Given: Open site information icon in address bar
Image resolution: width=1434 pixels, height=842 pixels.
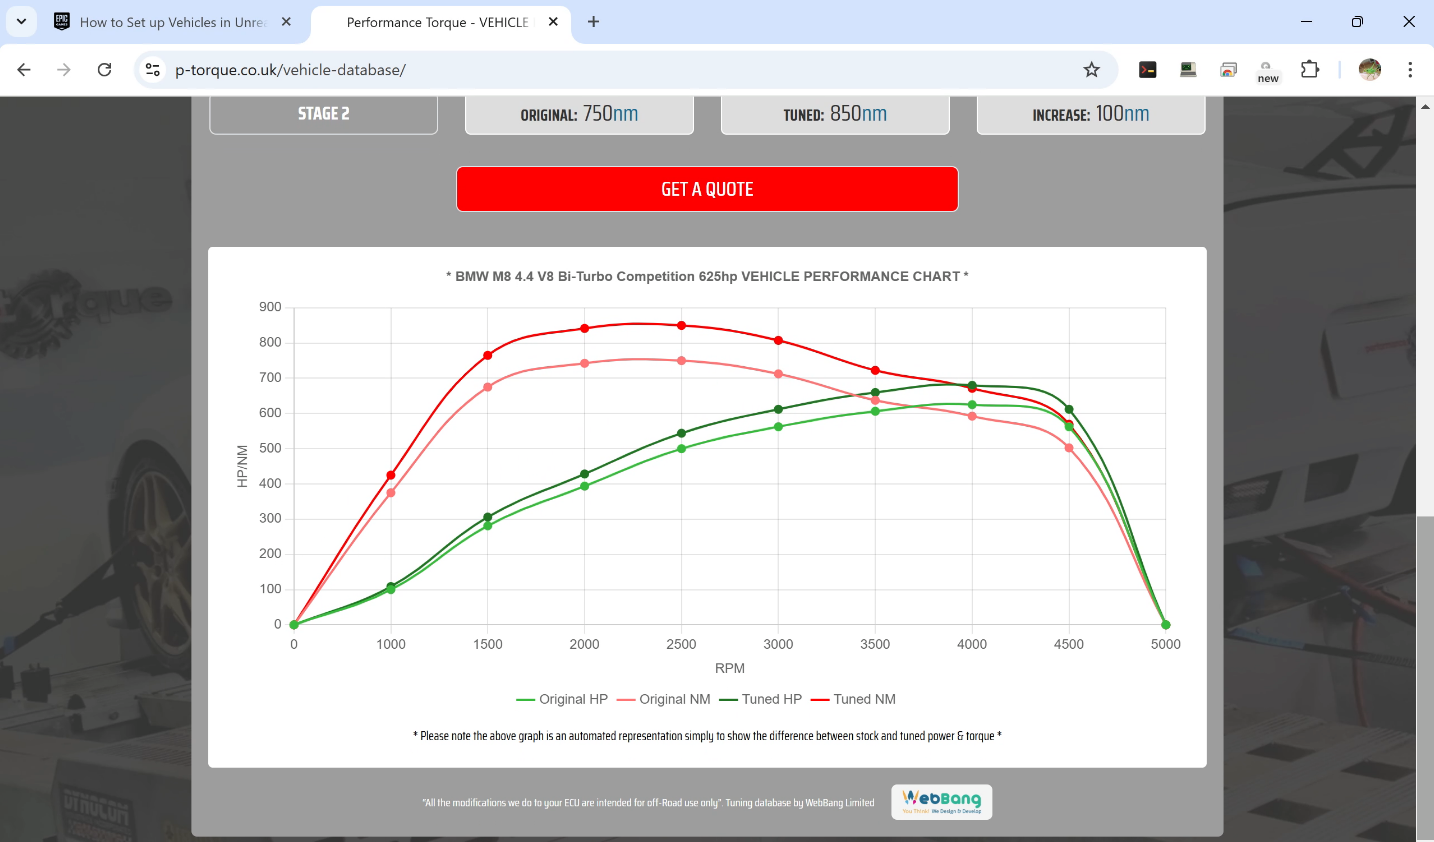Looking at the screenshot, I should pos(153,70).
